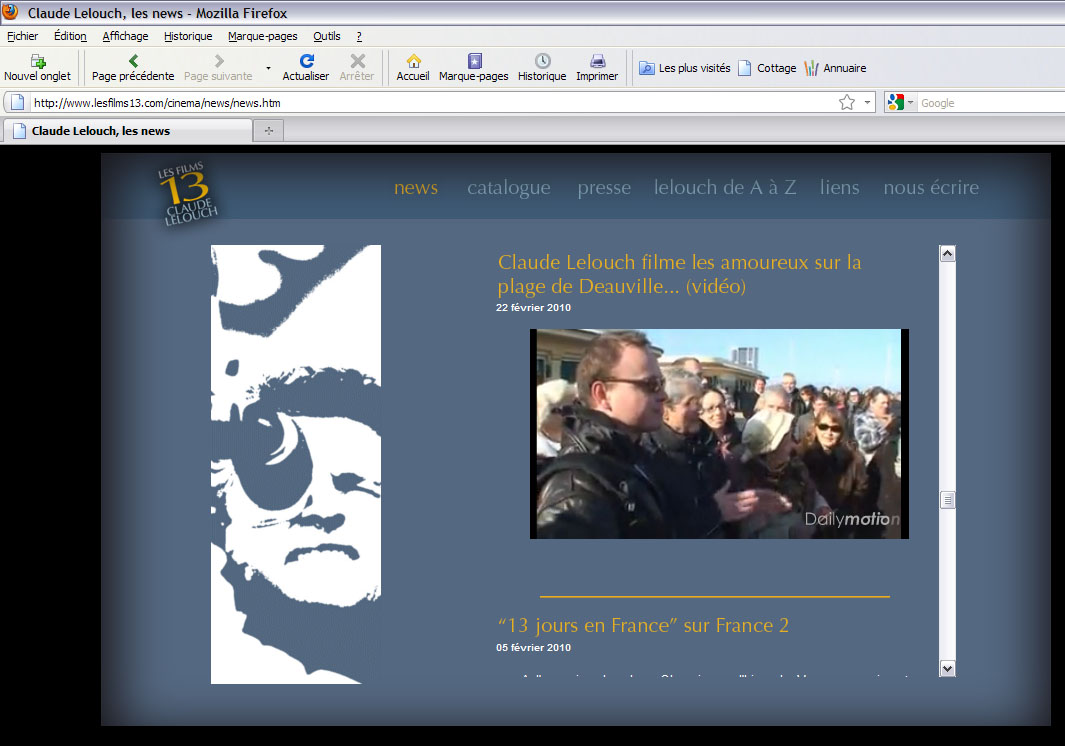Viewport: 1065px width, 746px height.
Task: Click the Firefox logo in the title bar
Action: [10, 12]
